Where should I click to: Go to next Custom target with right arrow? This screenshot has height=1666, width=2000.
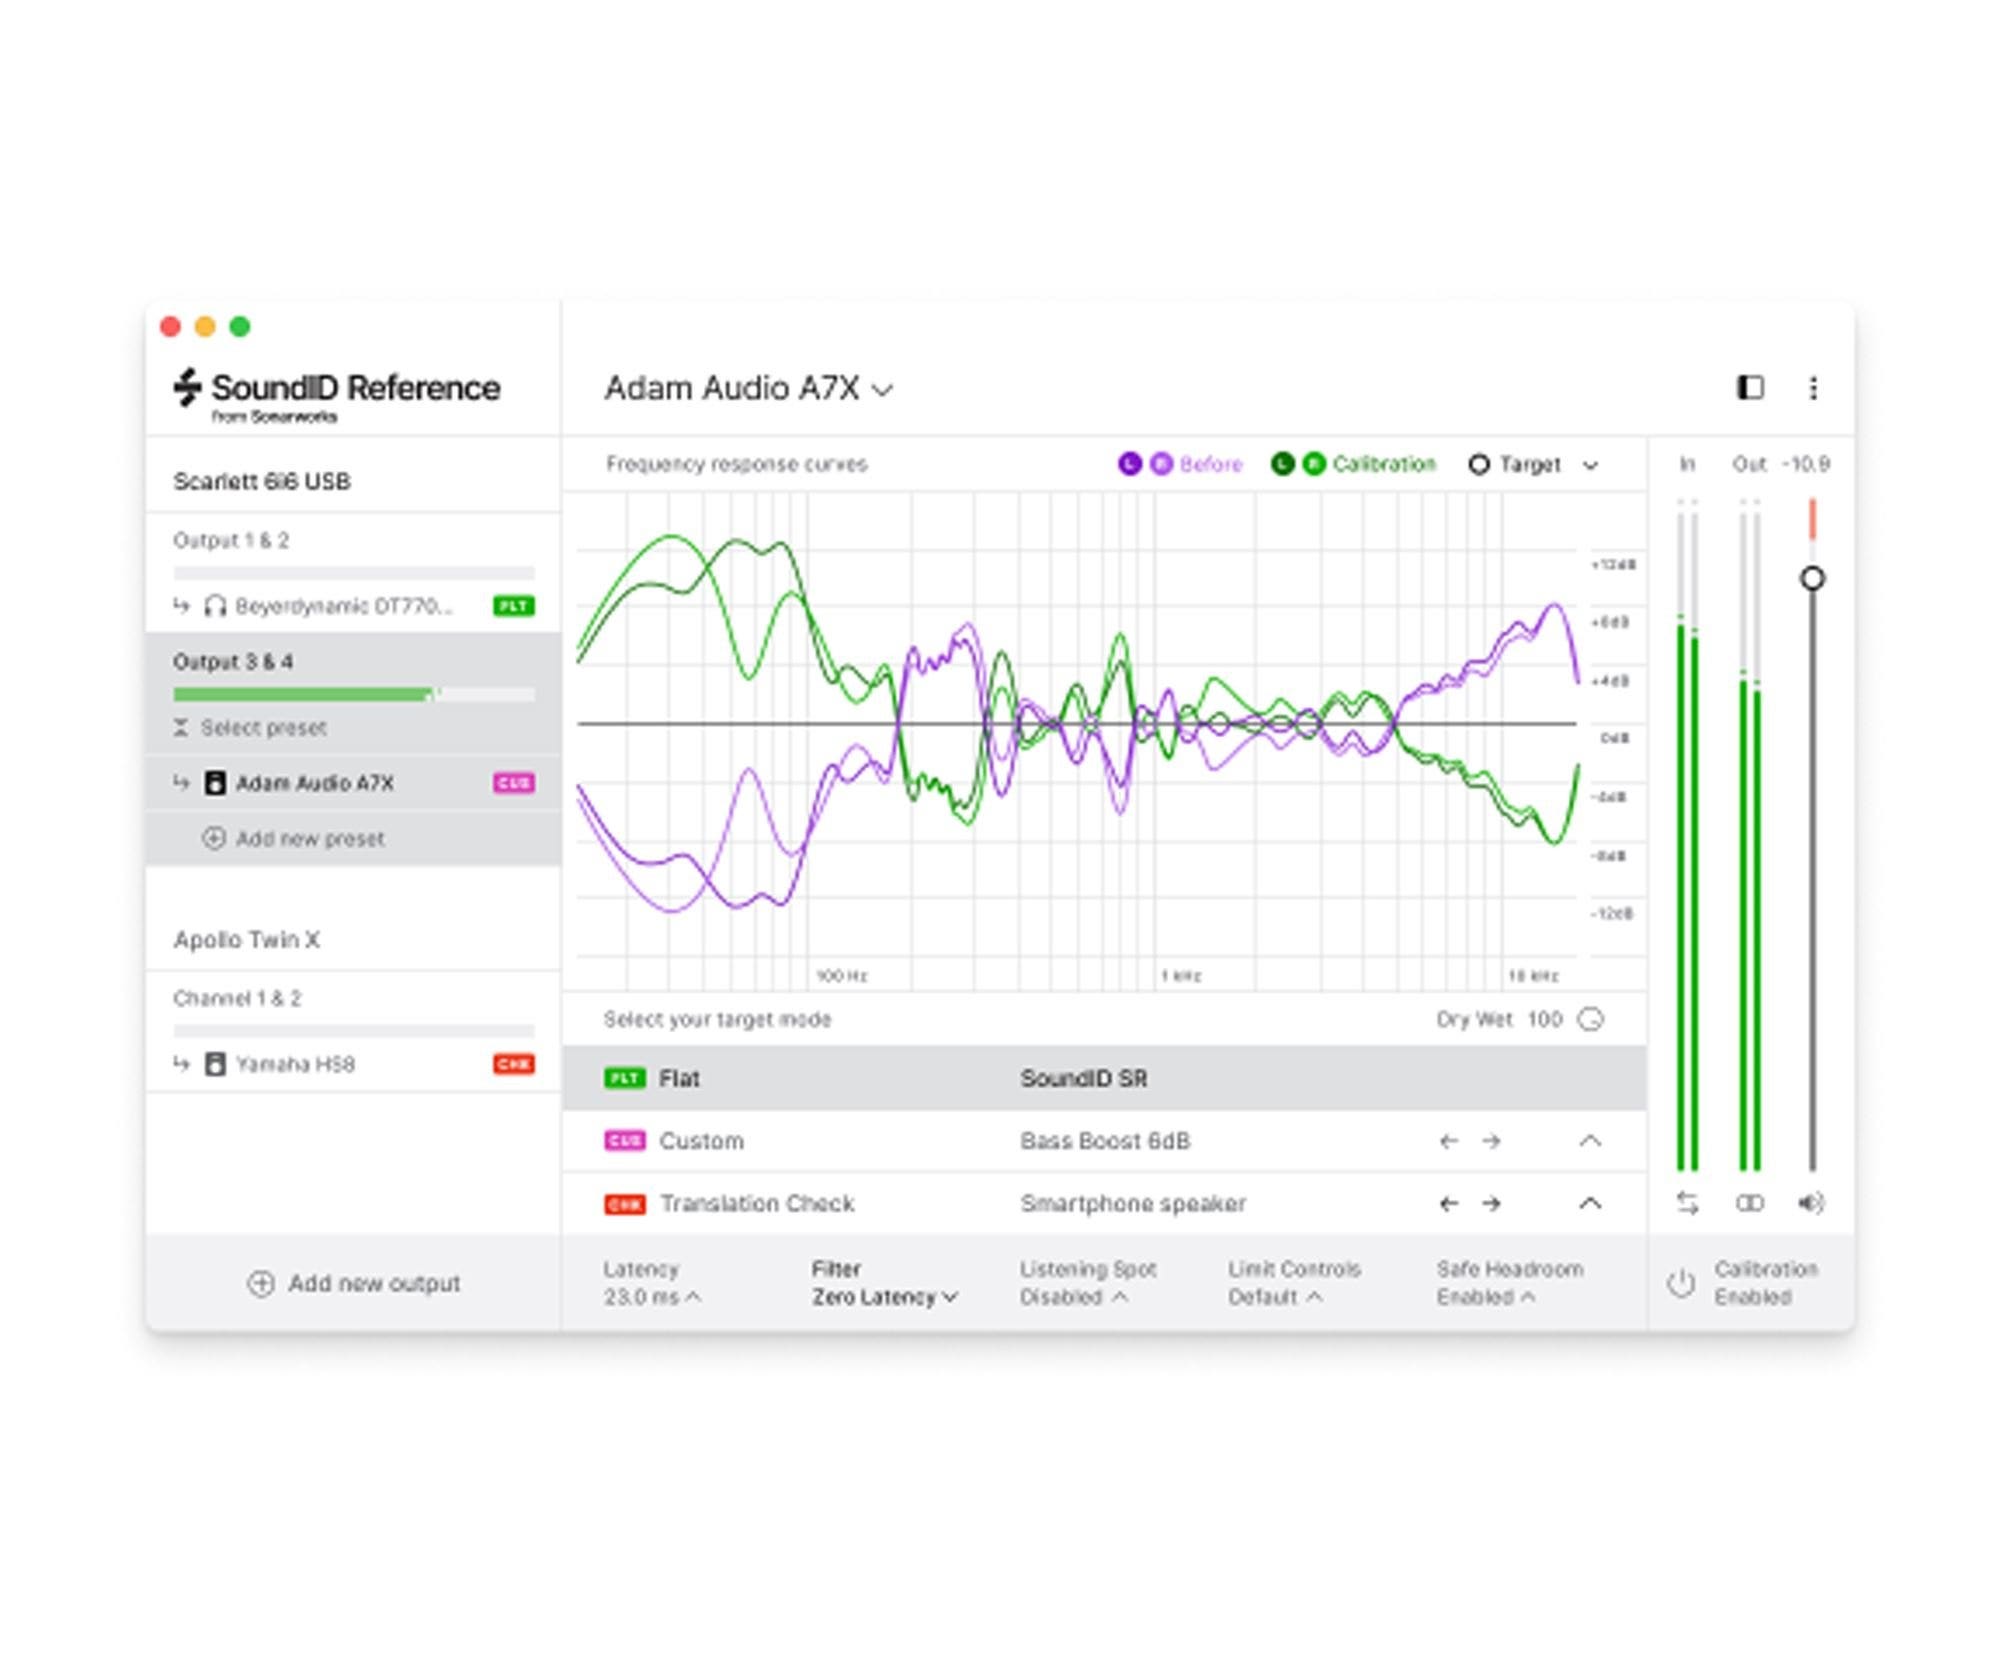coord(1491,1141)
